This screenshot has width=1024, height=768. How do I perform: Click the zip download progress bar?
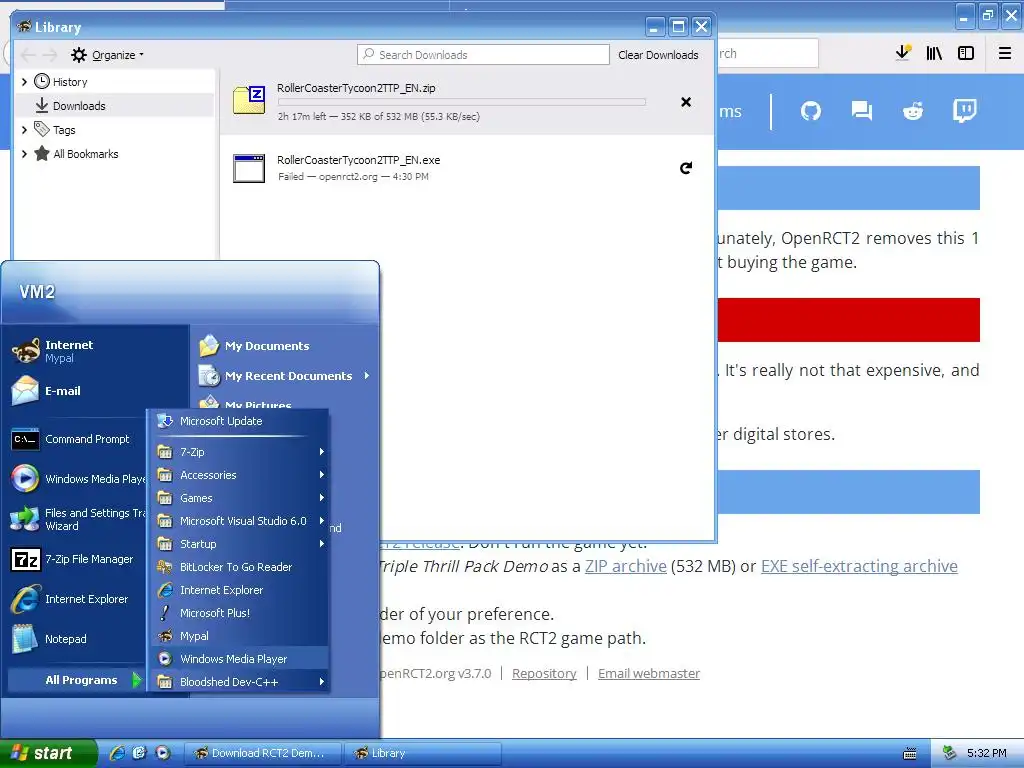[462, 102]
